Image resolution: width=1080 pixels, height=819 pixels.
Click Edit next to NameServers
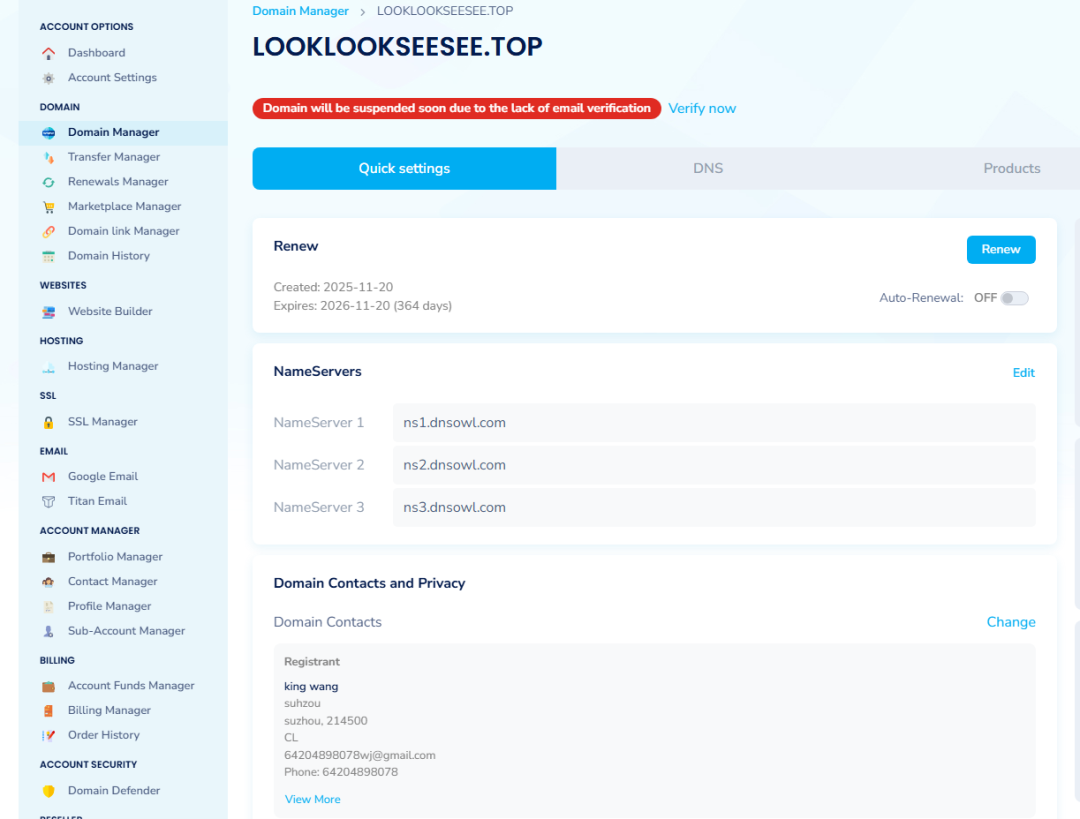(1024, 373)
